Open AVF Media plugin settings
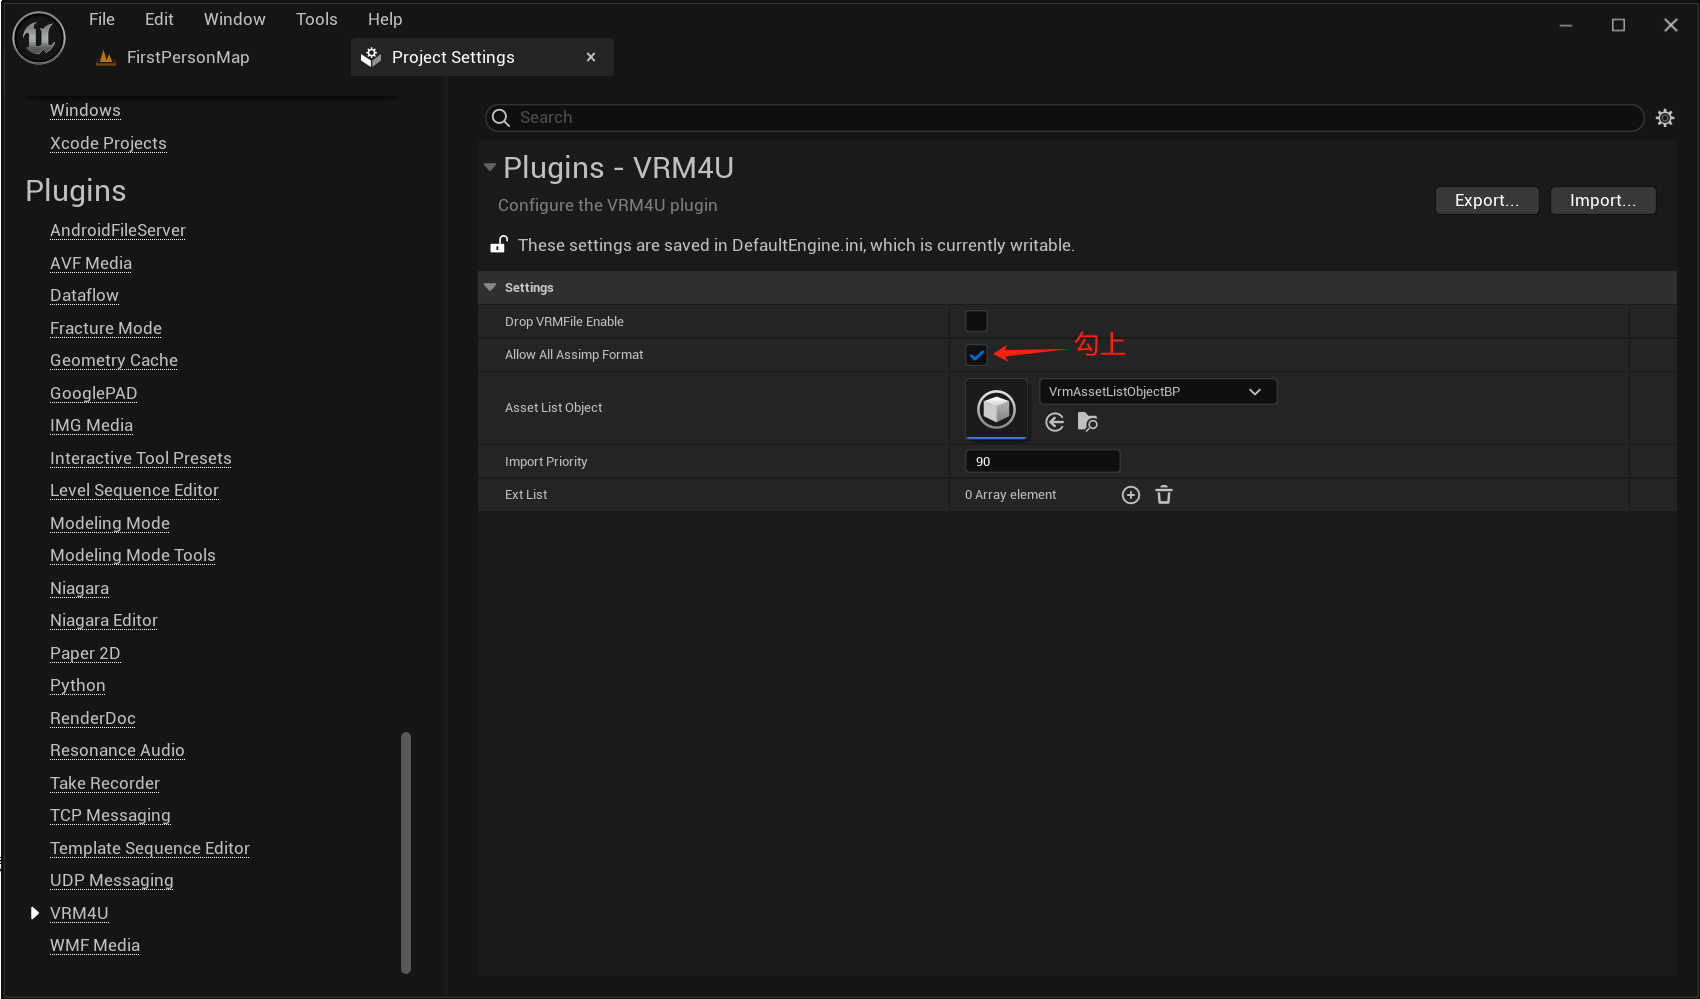This screenshot has height=999, width=1700. (x=91, y=263)
